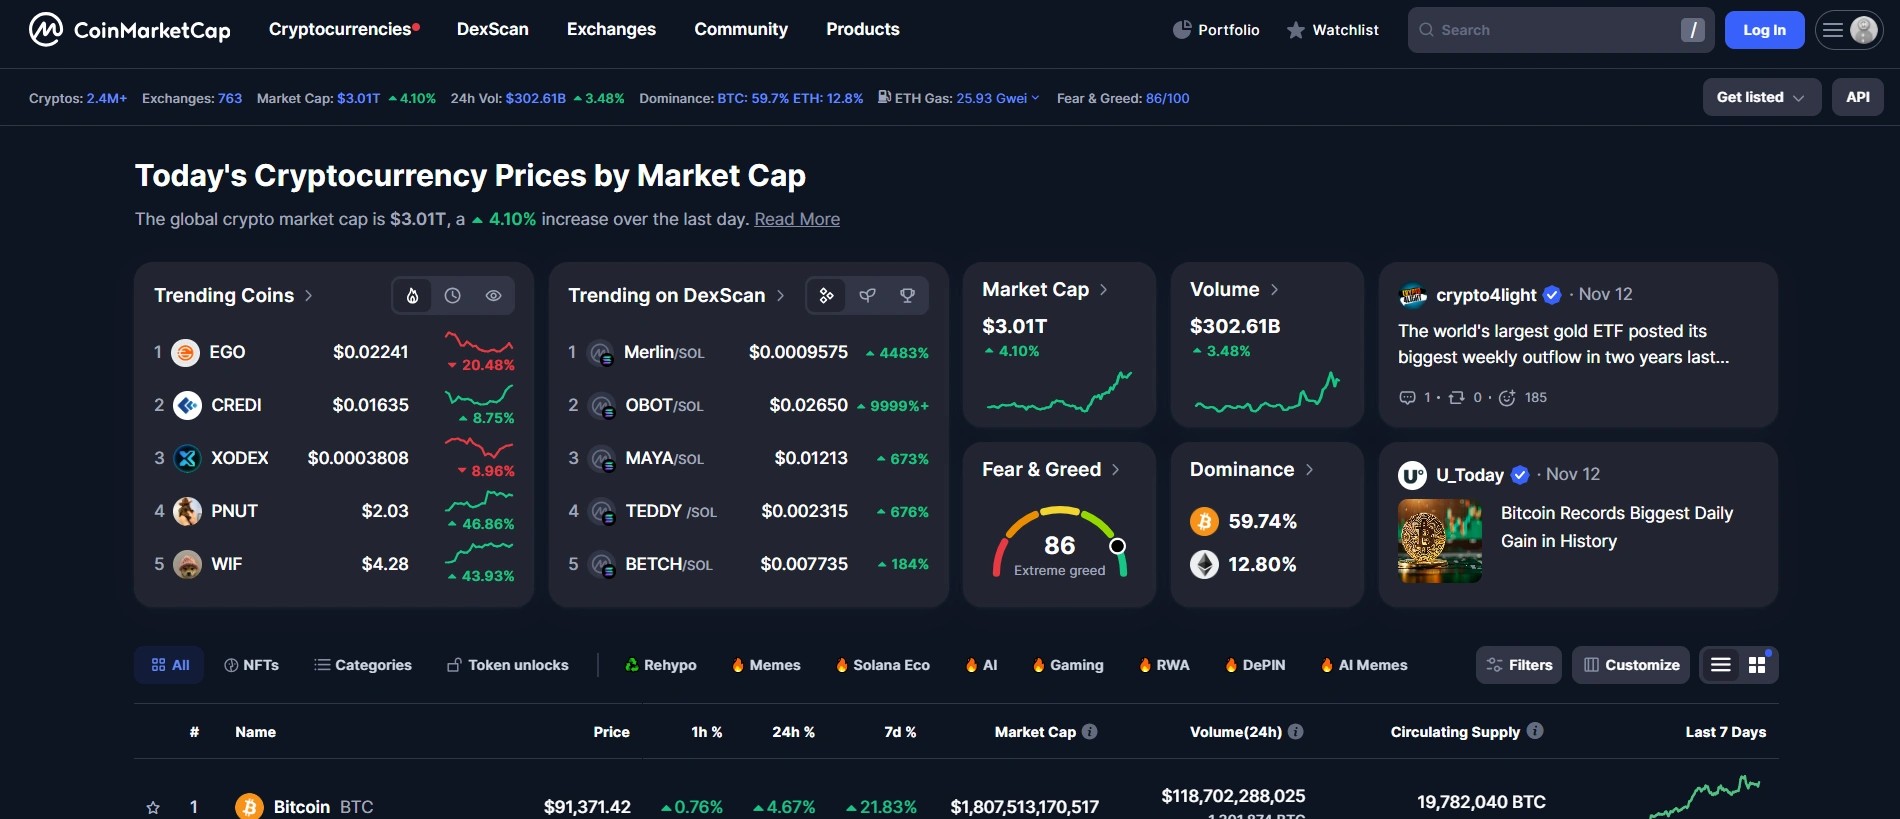
Task: Open the user avatar menu
Action: point(1863,30)
